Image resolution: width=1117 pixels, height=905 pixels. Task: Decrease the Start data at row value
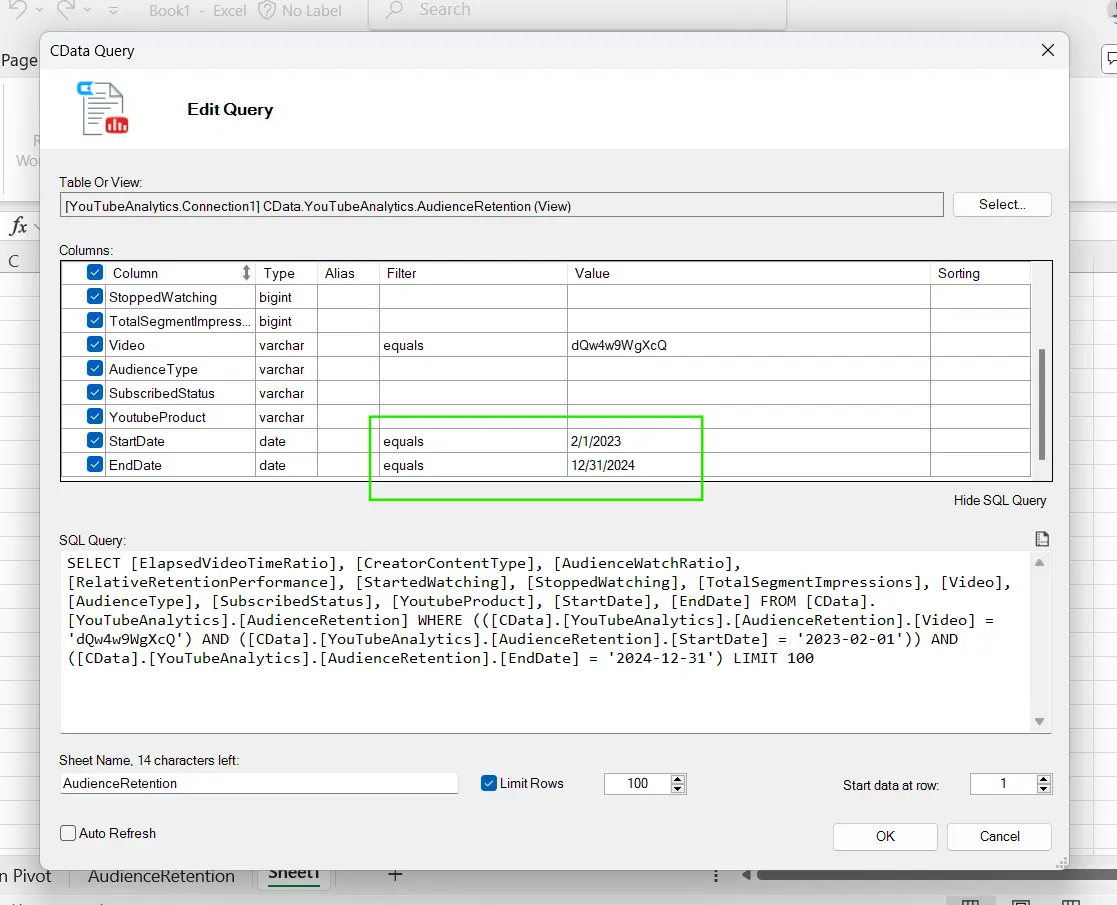point(1044,789)
